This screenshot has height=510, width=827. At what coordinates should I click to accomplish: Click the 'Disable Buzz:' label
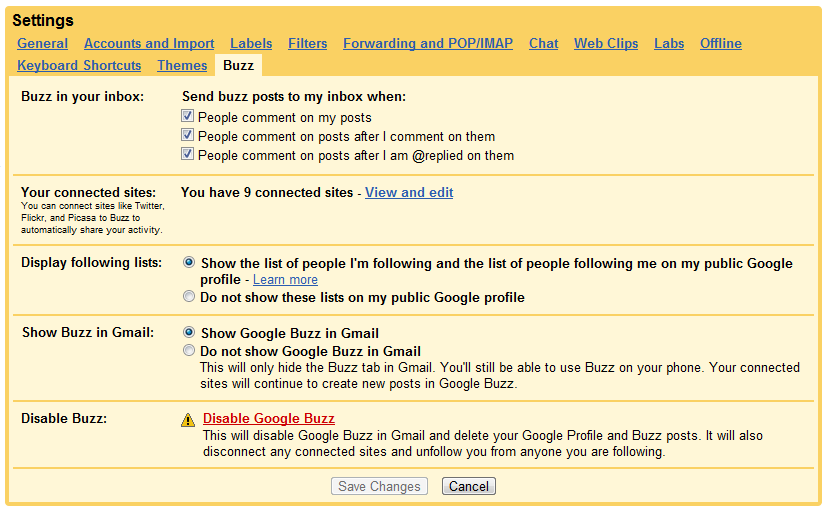tap(64, 418)
